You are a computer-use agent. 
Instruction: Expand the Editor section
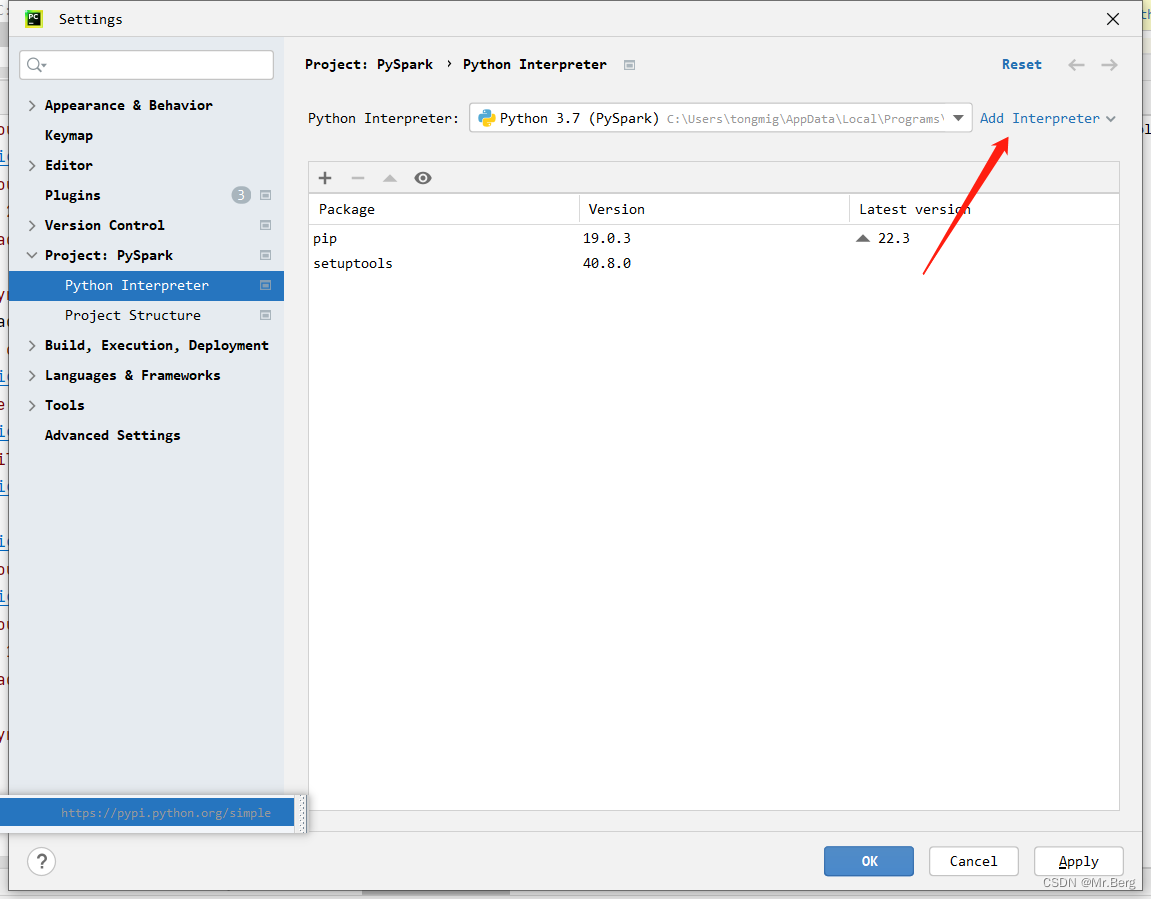pos(32,166)
